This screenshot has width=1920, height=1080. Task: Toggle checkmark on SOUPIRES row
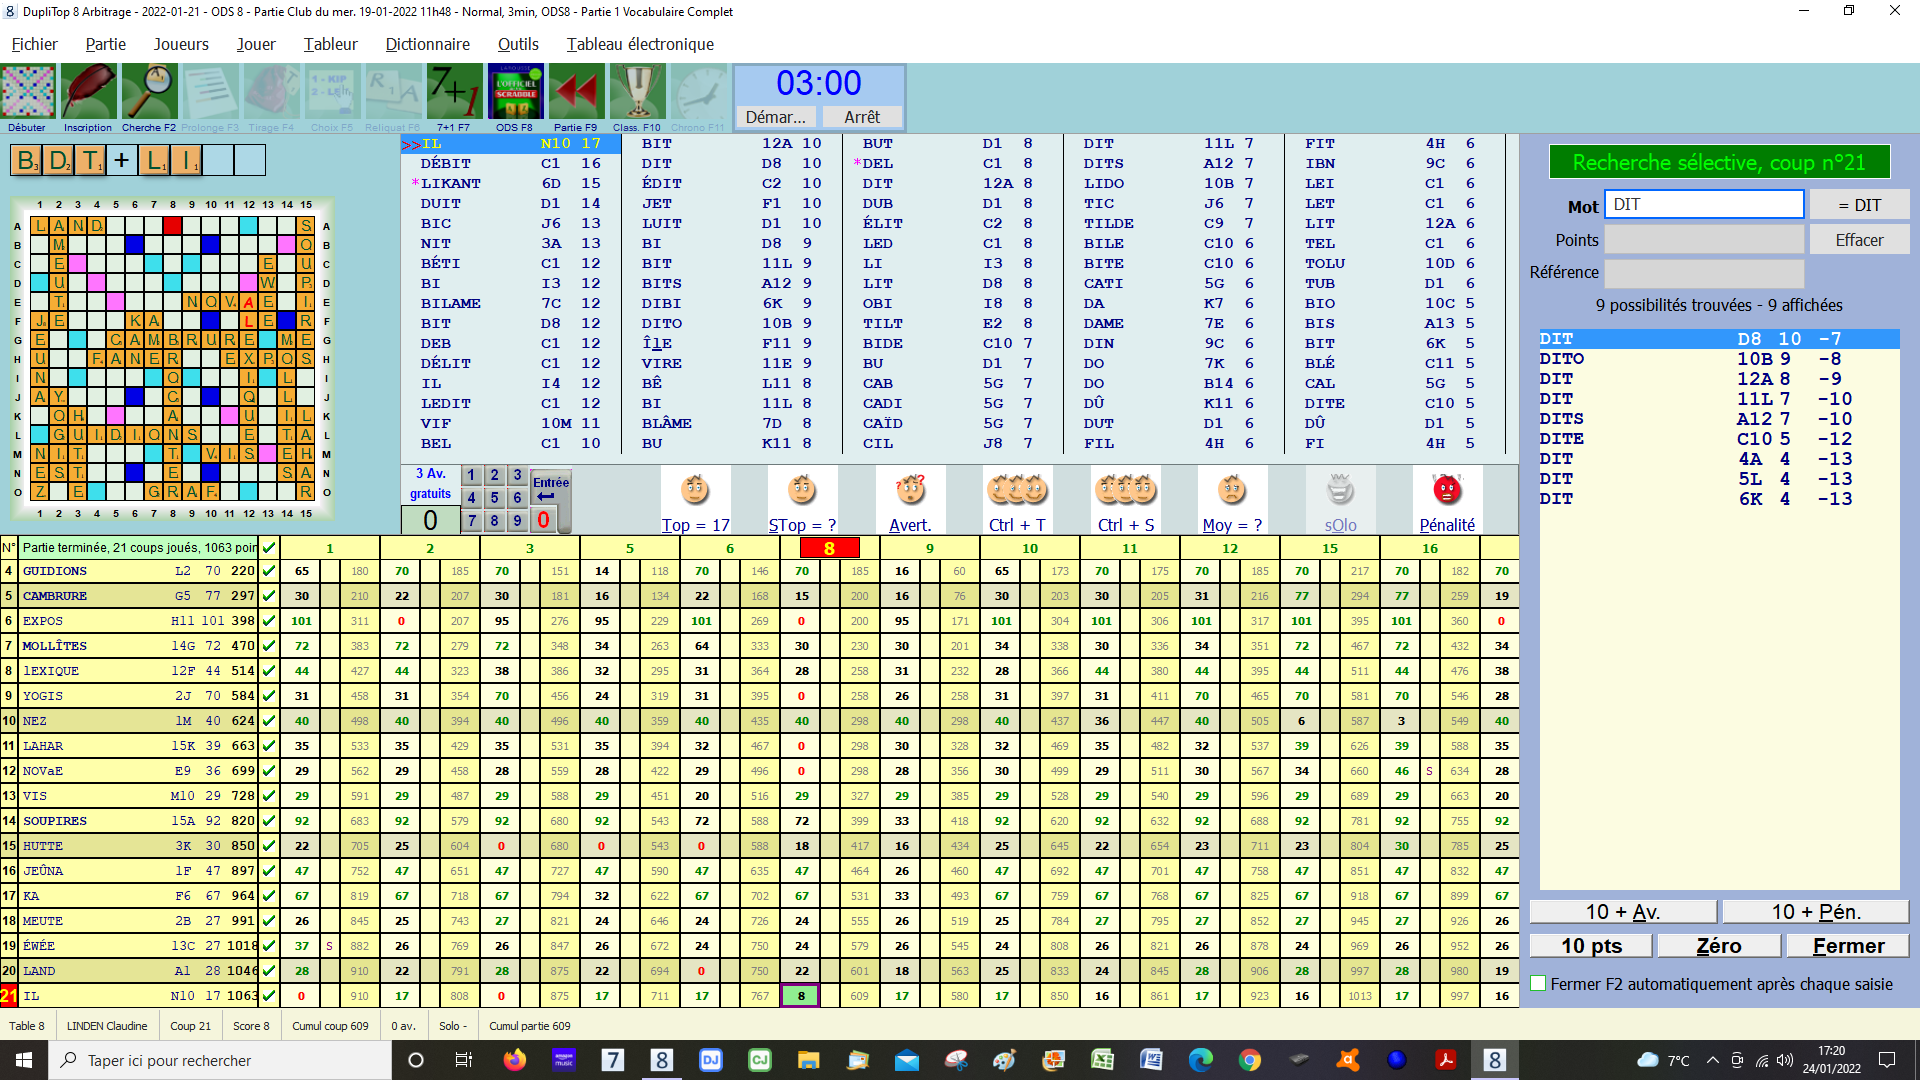click(269, 821)
